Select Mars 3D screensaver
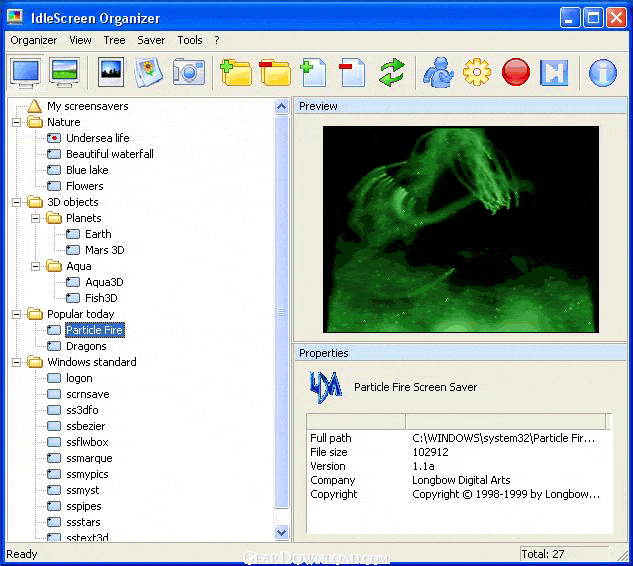The height and width of the screenshot is (566, 633). (x=105, y=250)
